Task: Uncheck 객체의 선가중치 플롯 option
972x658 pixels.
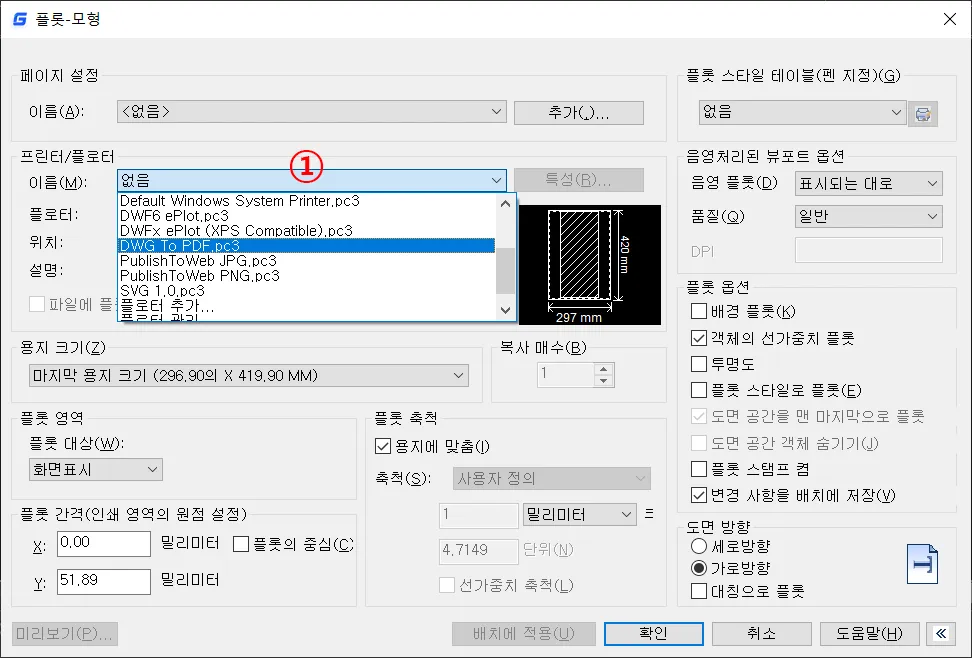Action: tap(699, 338)
